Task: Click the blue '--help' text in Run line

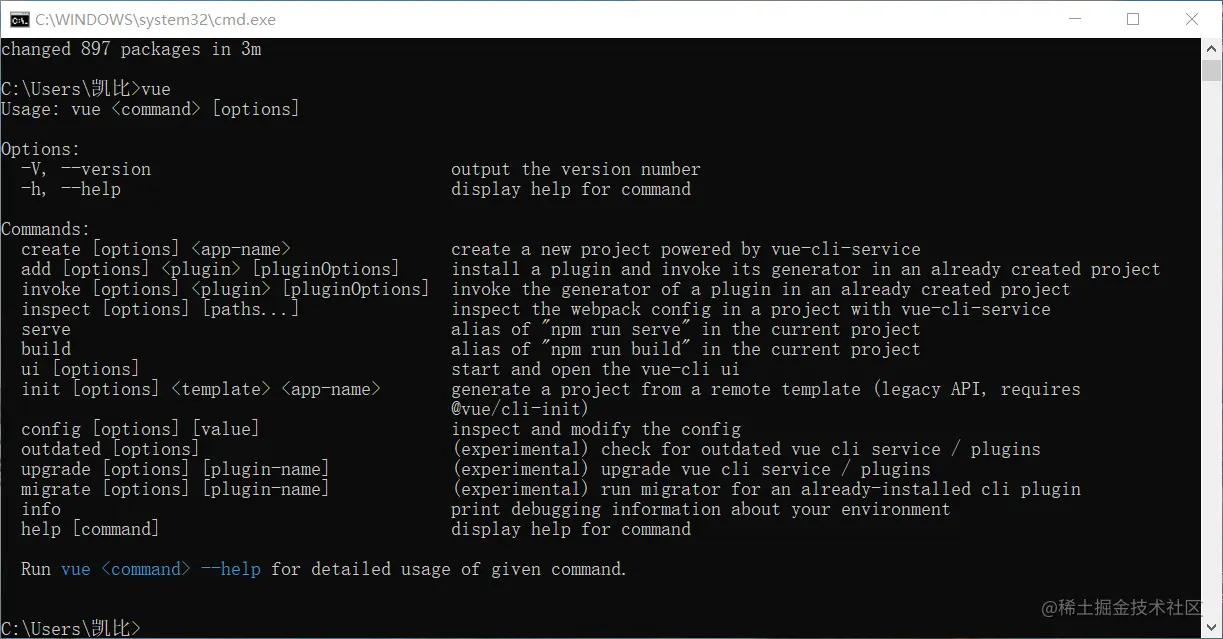Action: (231, 569)
